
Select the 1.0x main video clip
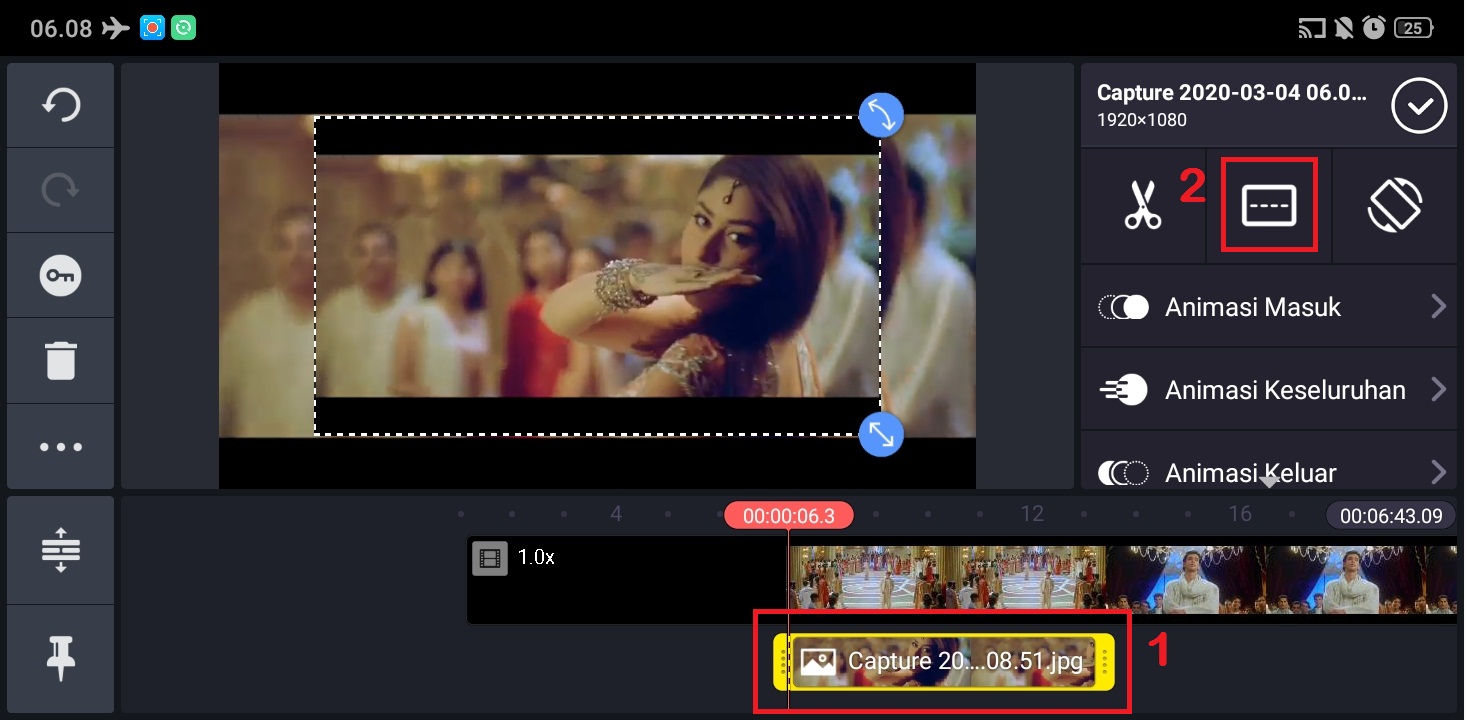(x=962, y=580)
